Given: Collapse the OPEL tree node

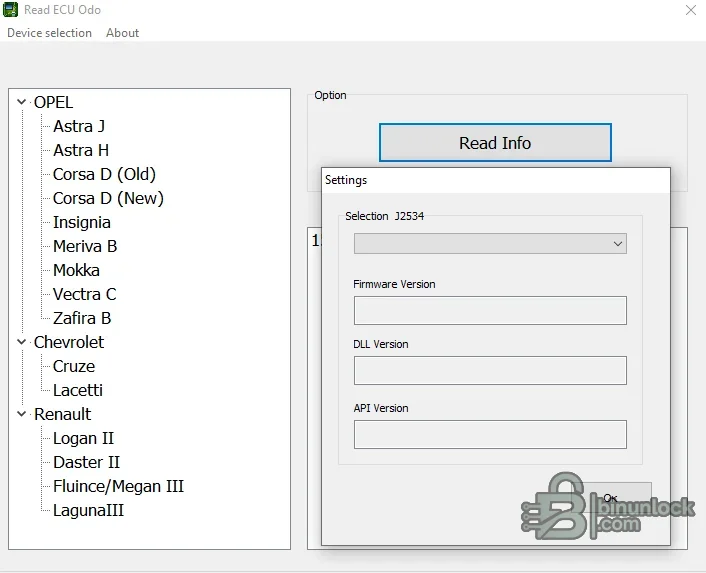Looking at the screenshot, I should click(21, 102).
